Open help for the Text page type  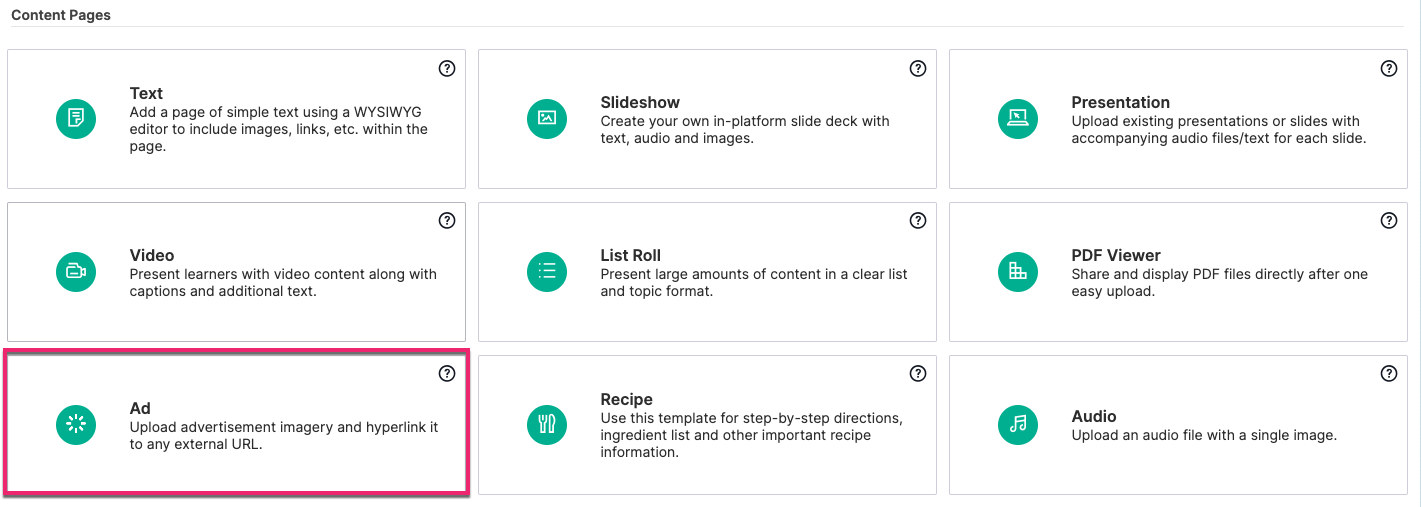point(447,69)
